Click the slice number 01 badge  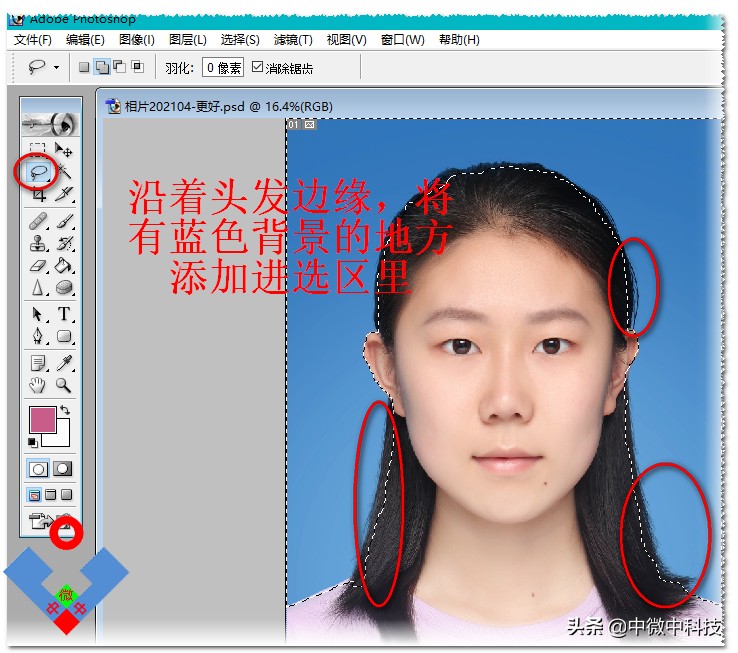coord(293,124)
